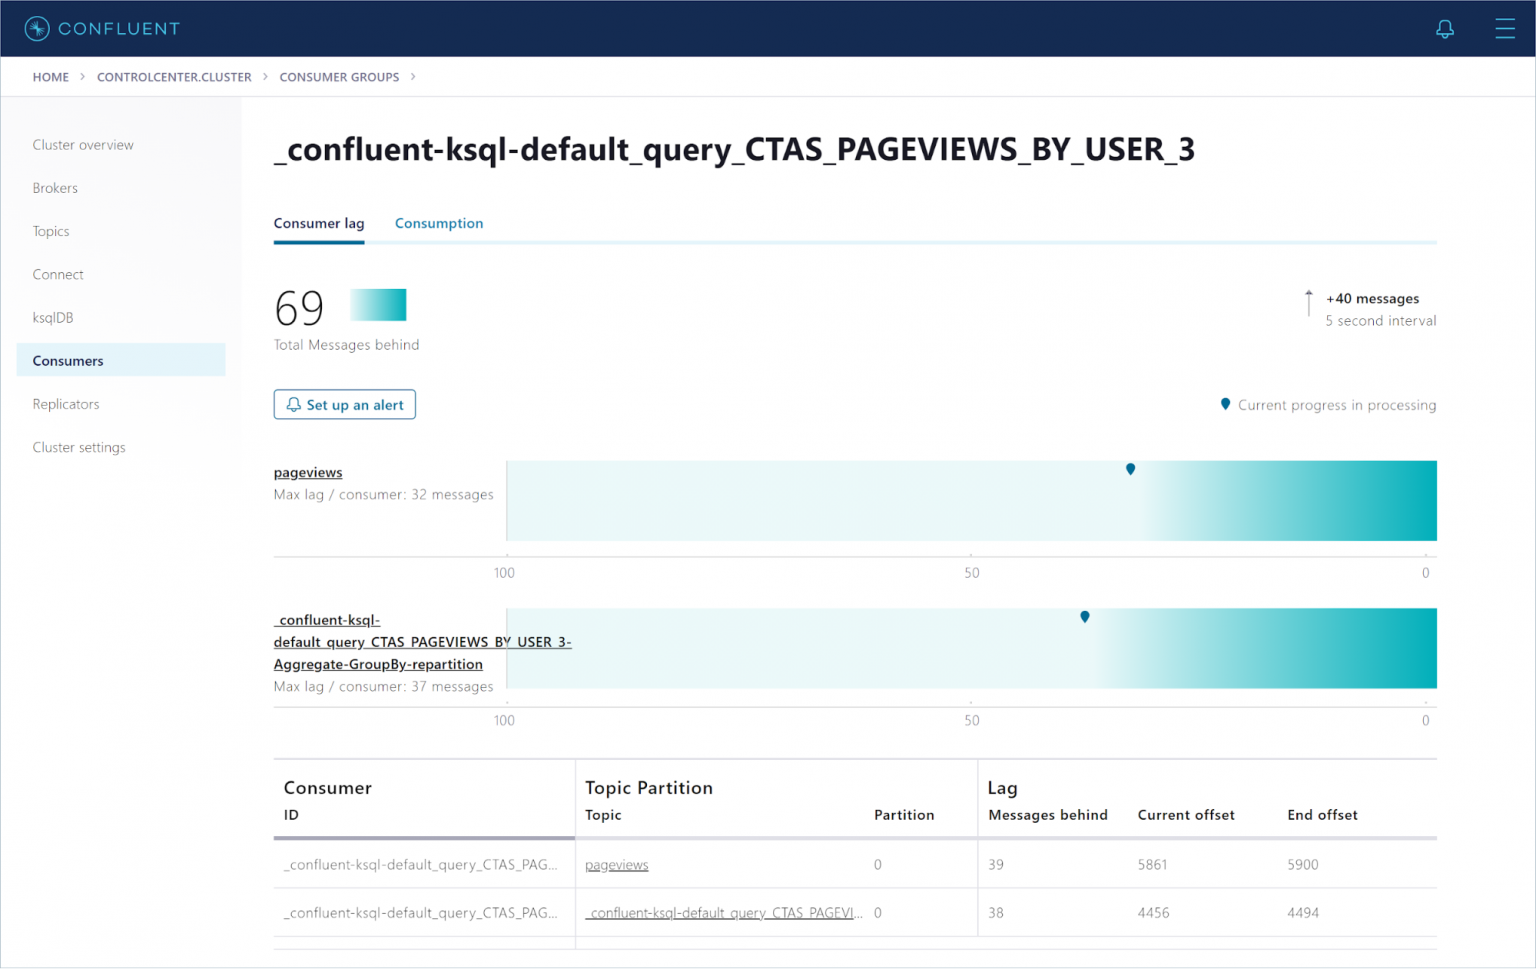Open the pageviews topic link above chart
The image size is (1536, 969).
pyautogui.click(x=308, y=472)
